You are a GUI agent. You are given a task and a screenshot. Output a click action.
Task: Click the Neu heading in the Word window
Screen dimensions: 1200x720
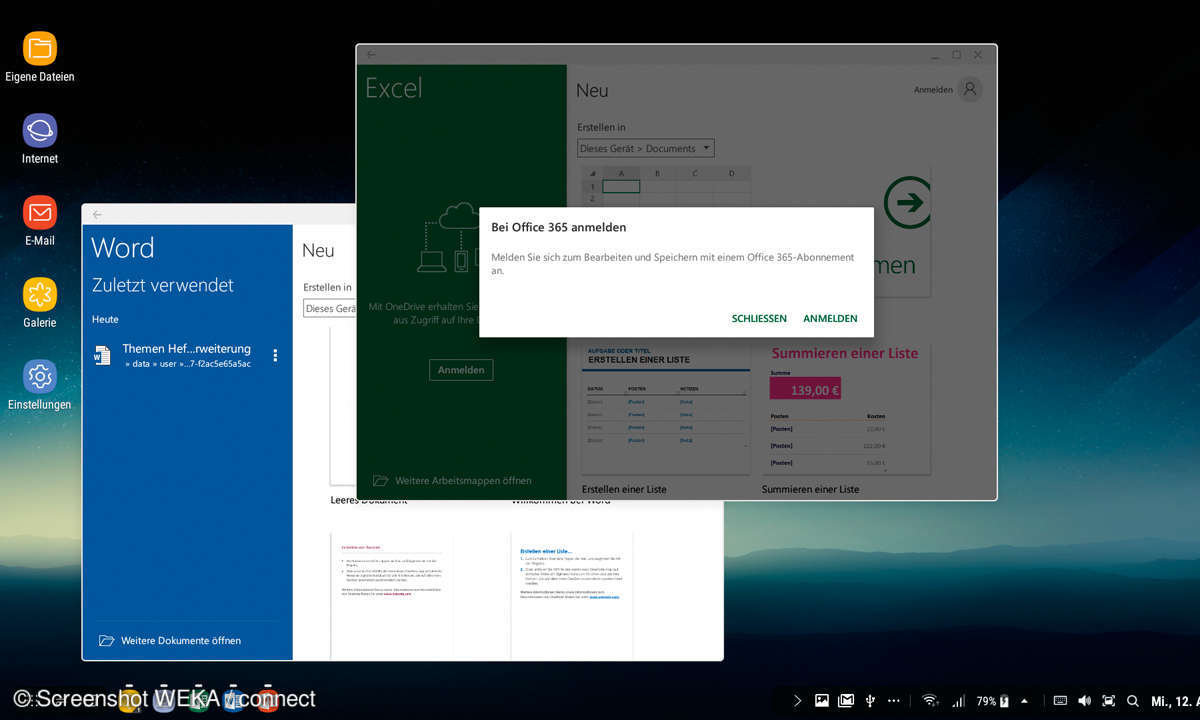[x=318, y=250]
